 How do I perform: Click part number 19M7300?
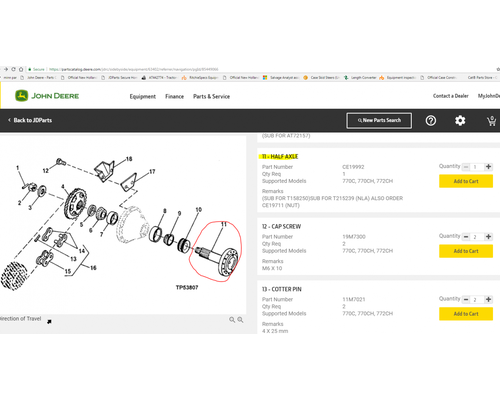[x=354, y=237]
